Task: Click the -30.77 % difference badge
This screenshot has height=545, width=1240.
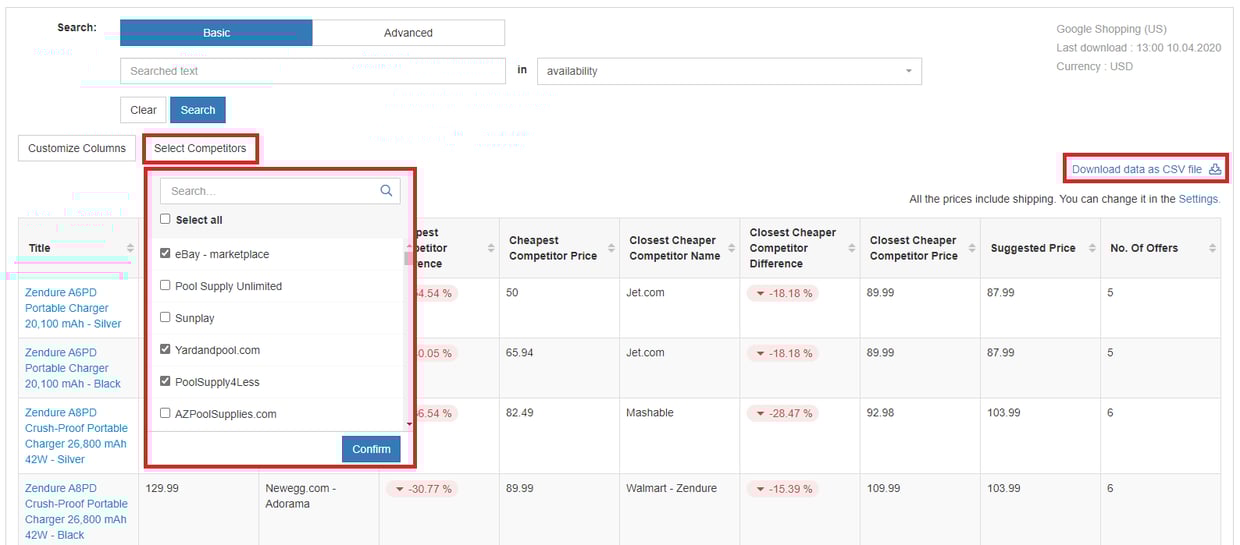Action: tap(420, 489)
